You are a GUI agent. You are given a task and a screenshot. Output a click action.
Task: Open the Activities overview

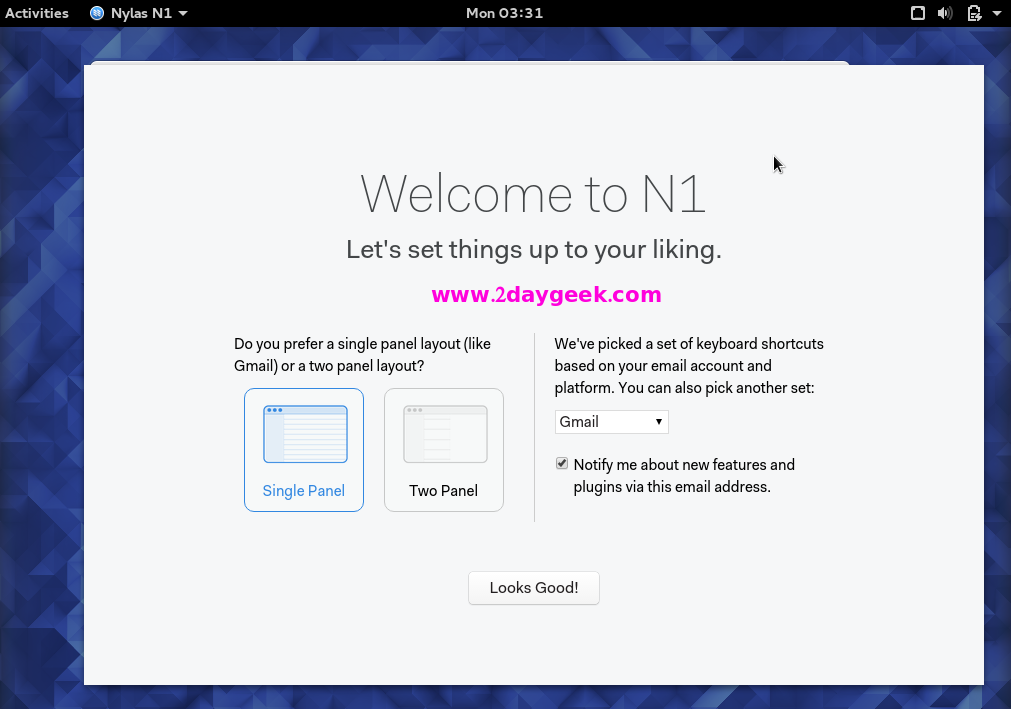pos(37,13)
